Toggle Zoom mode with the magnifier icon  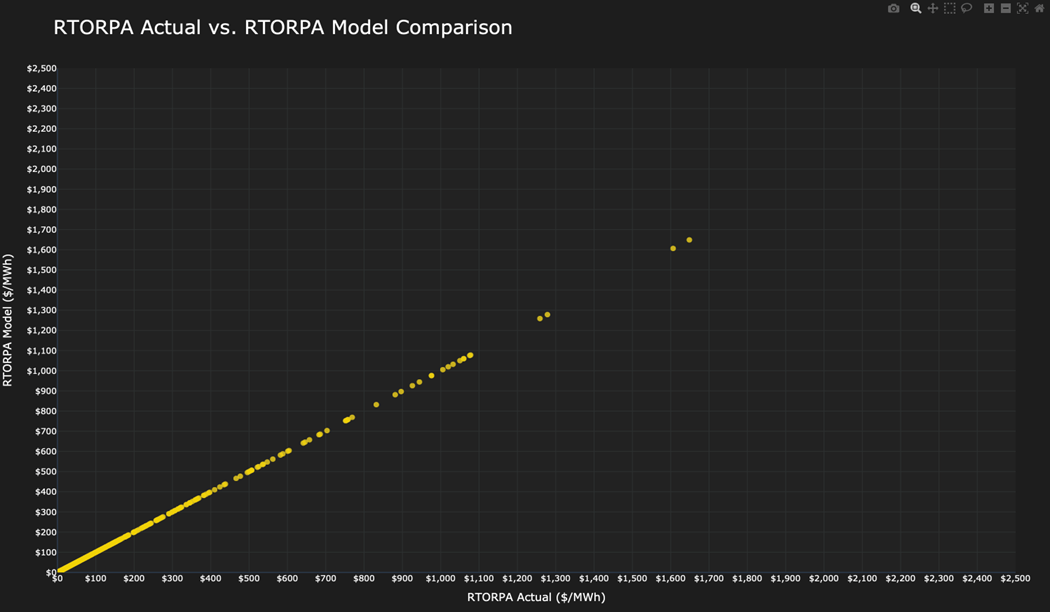click(x=915, y=8)
